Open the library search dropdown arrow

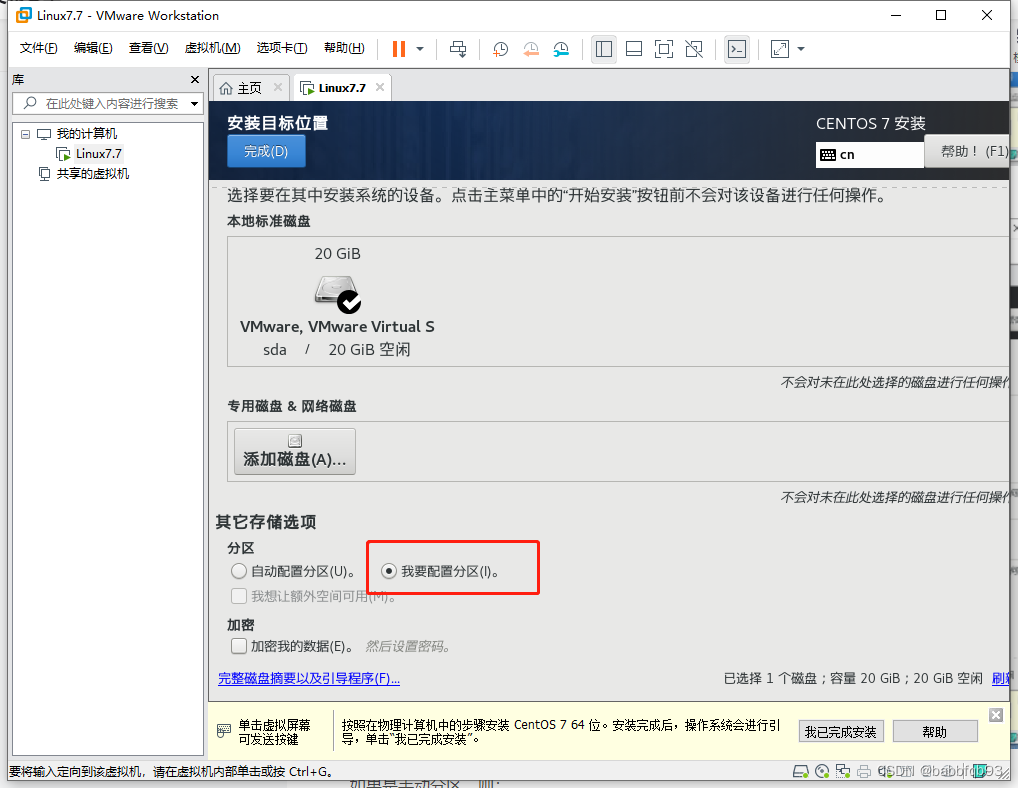click(x=194, y=104)
